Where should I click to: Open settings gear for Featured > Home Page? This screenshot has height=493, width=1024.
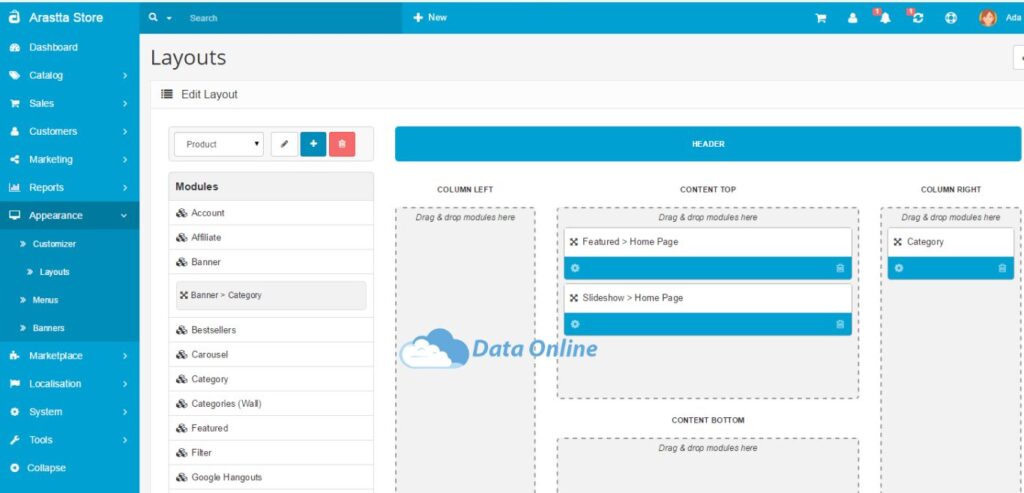pyautogui.click(x=575, y=268)
